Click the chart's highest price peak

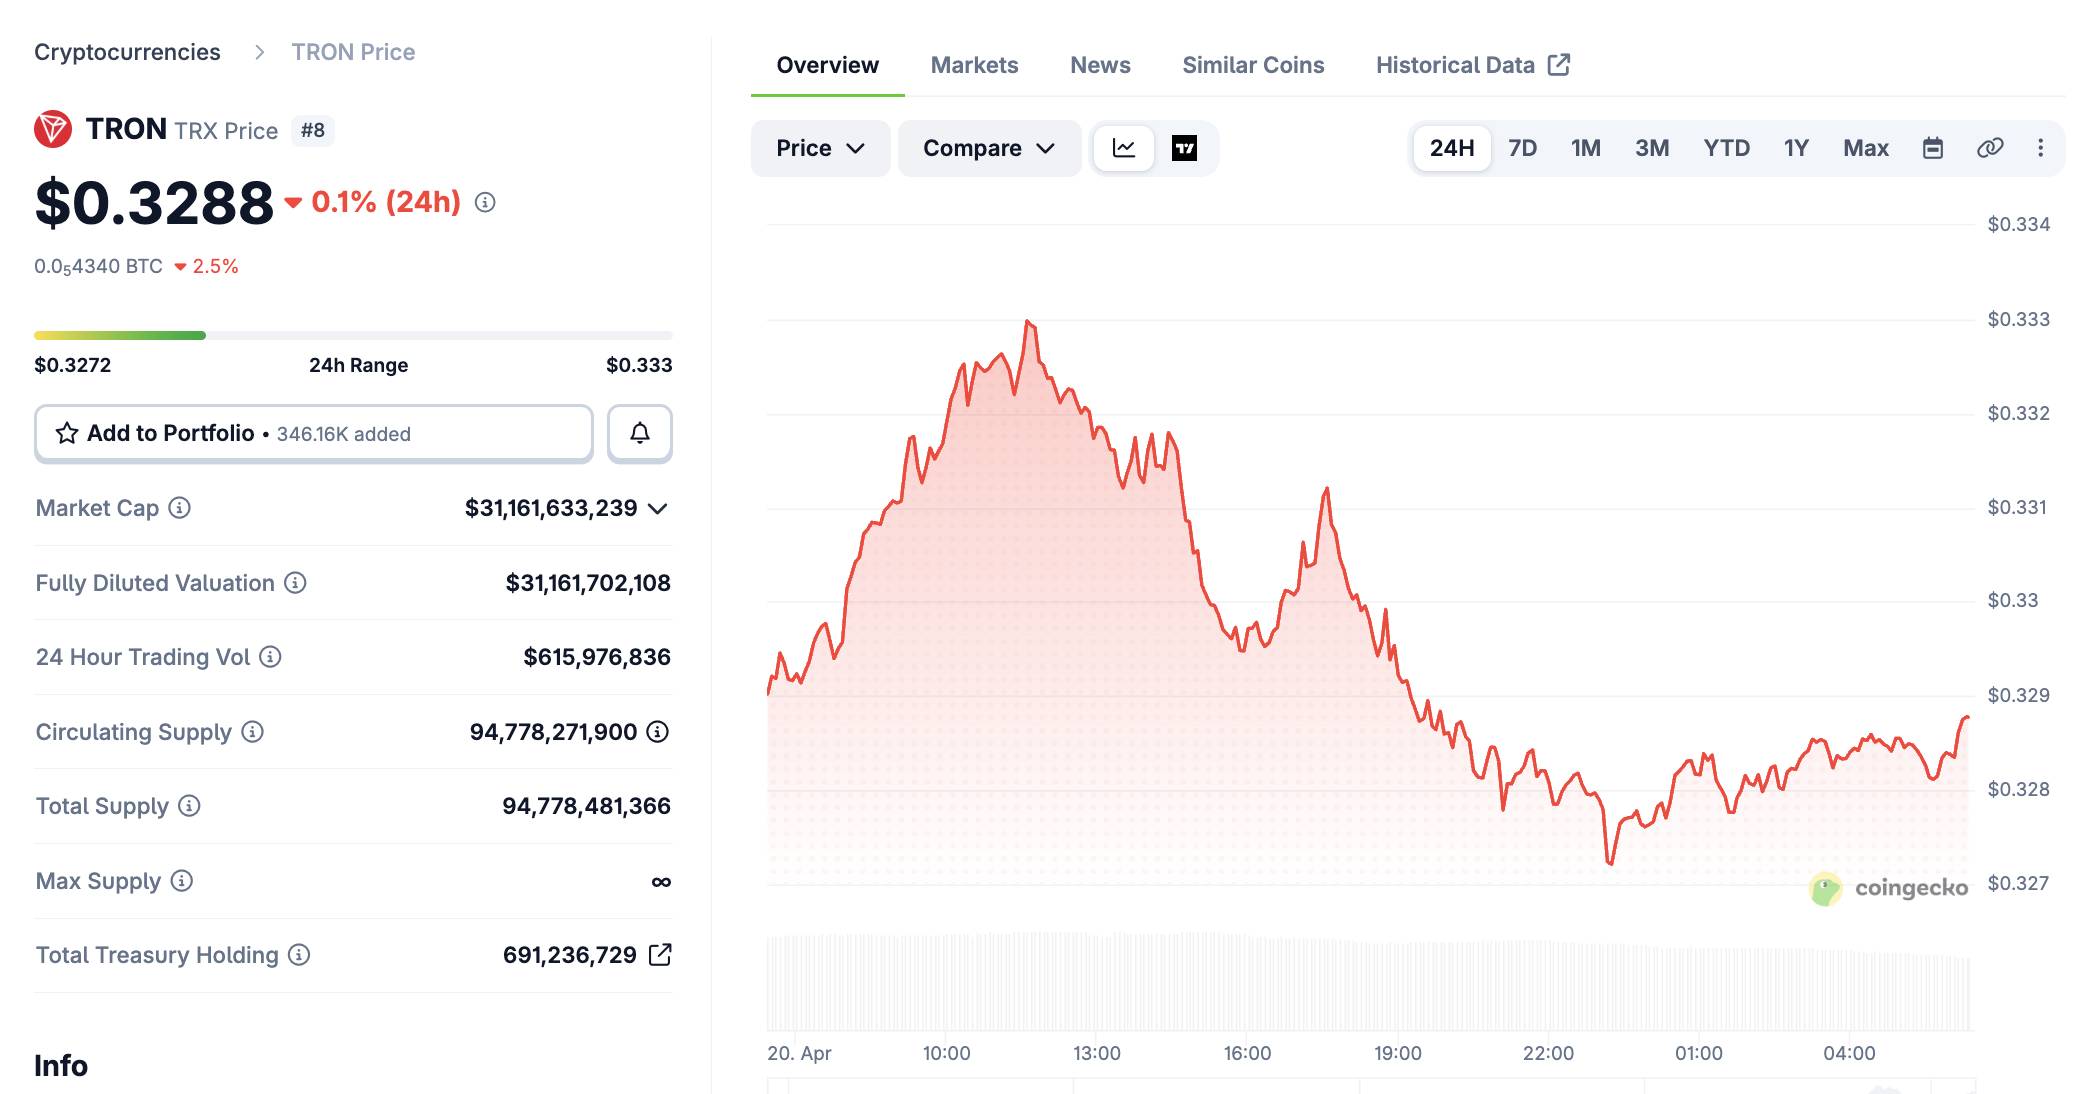point(1027,322)
